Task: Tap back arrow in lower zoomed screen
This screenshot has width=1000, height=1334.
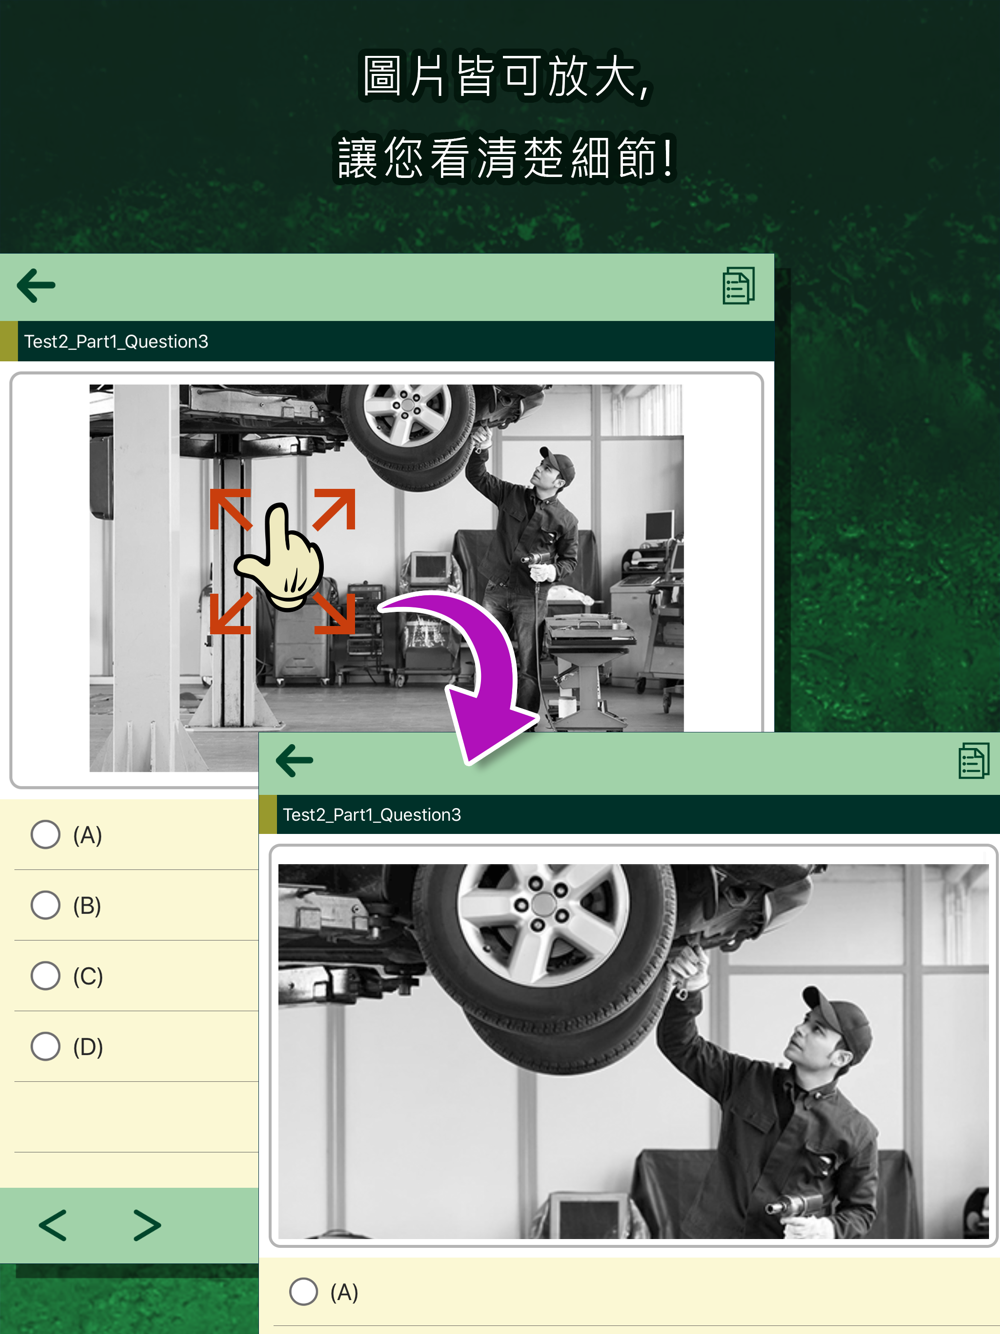Action: (x=294, y=761)
